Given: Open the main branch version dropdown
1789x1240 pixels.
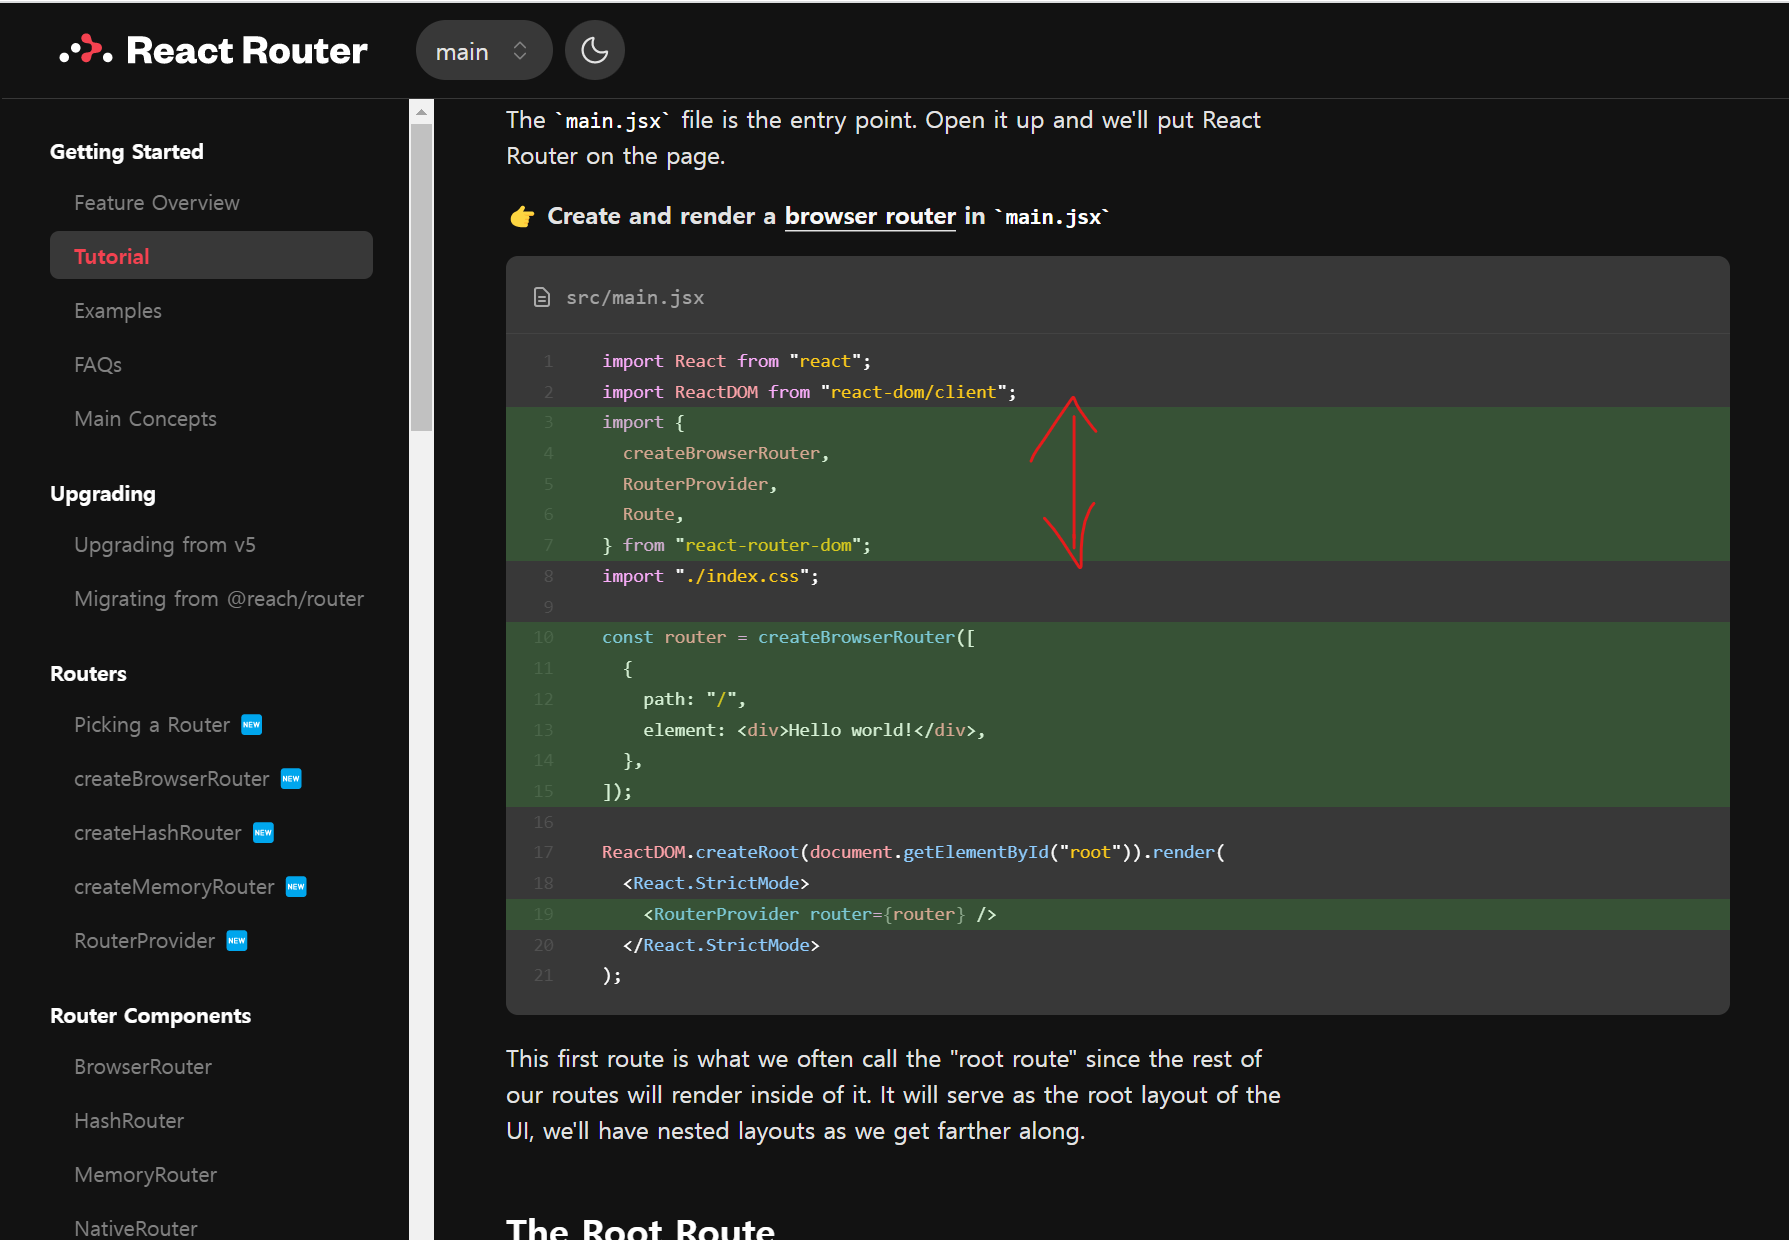Looking at the screenshot, I should click(484, 50).
